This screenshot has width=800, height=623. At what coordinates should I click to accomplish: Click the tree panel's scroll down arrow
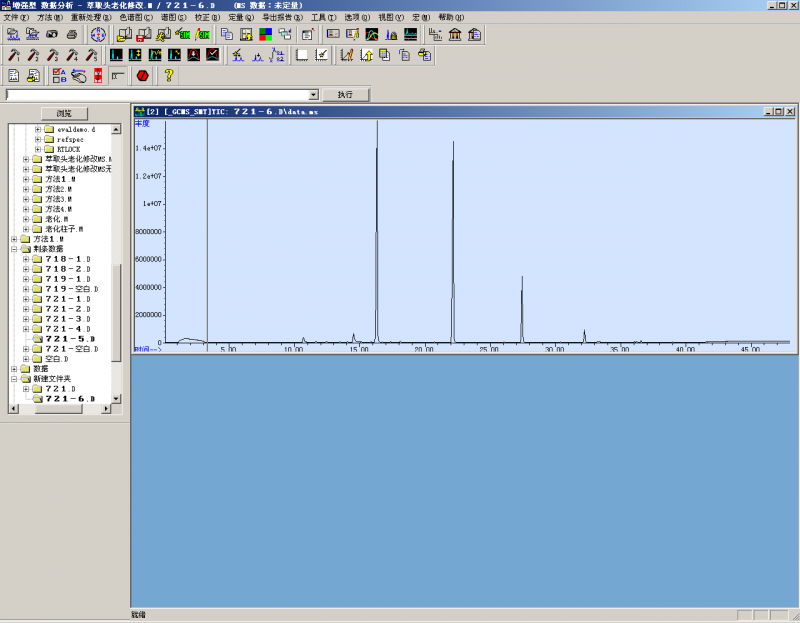pos(116,398)
